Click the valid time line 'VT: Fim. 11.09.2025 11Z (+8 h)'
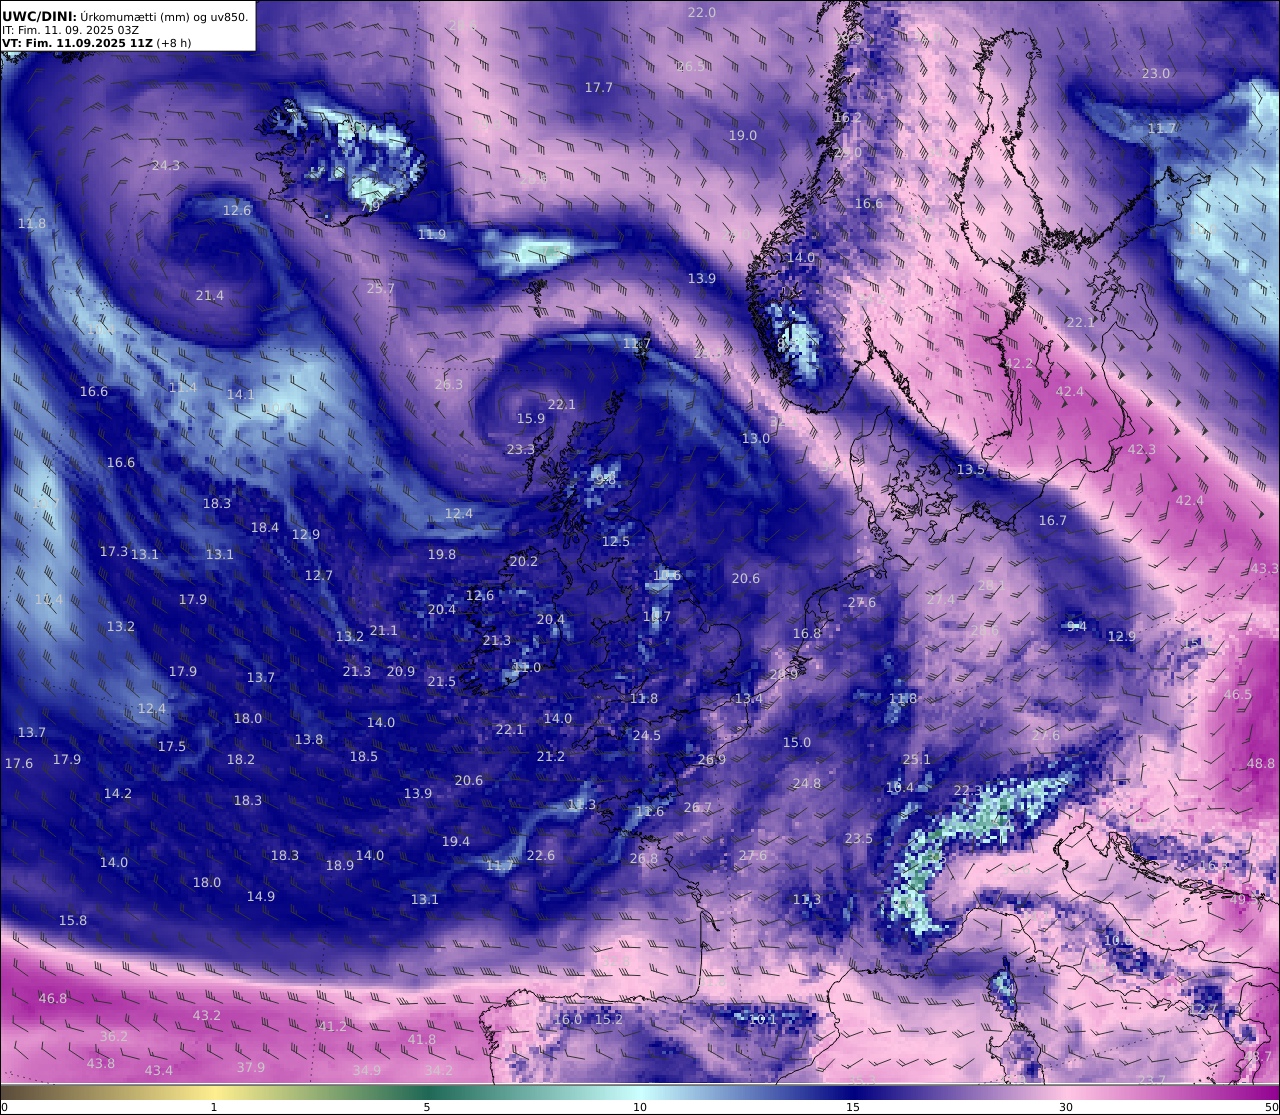The height and width of the screenshot is (1115, 1280). coord(96,43)
